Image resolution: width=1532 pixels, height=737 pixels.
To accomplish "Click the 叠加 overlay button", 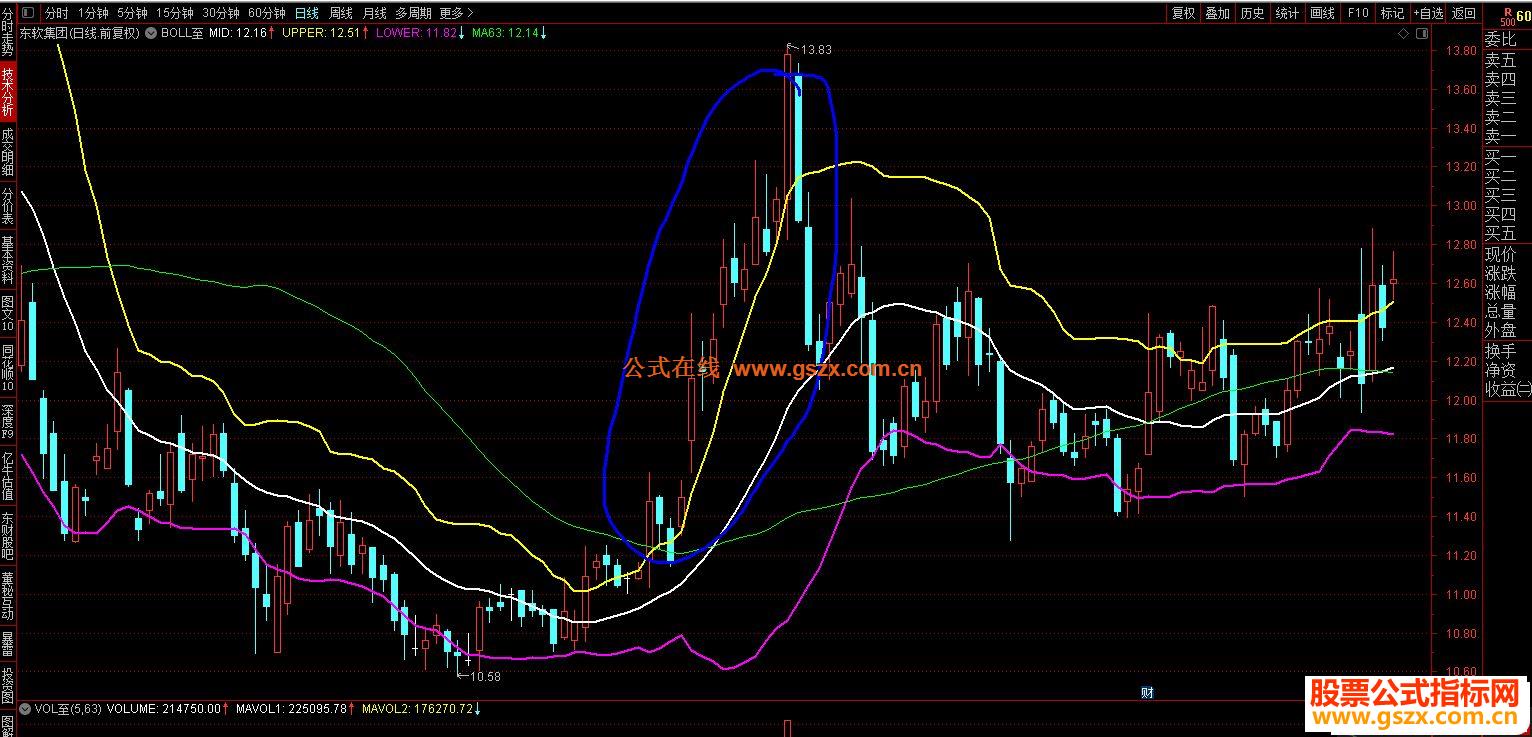I will click(1217, 13).
